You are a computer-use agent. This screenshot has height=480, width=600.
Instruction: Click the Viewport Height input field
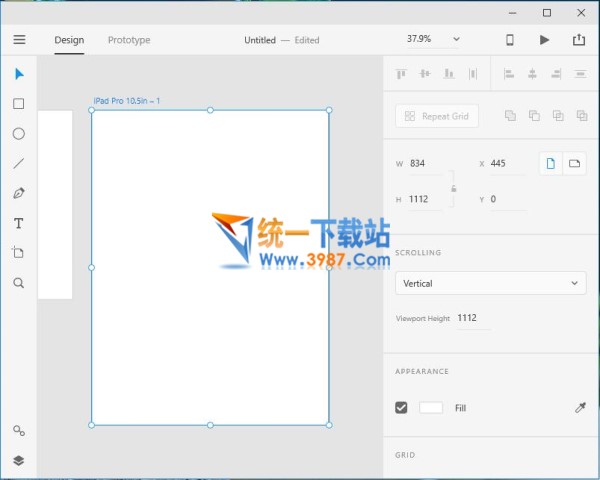472,318
